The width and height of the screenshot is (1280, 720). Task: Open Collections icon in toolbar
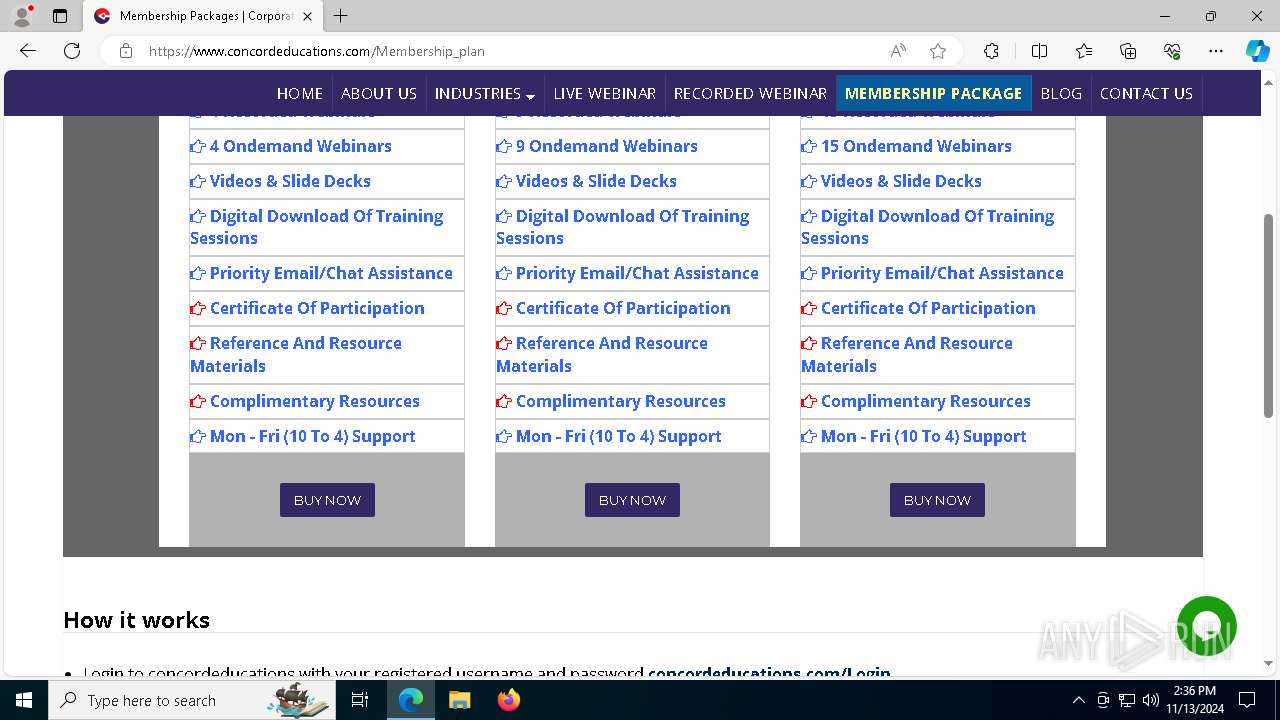(1128, 51)
